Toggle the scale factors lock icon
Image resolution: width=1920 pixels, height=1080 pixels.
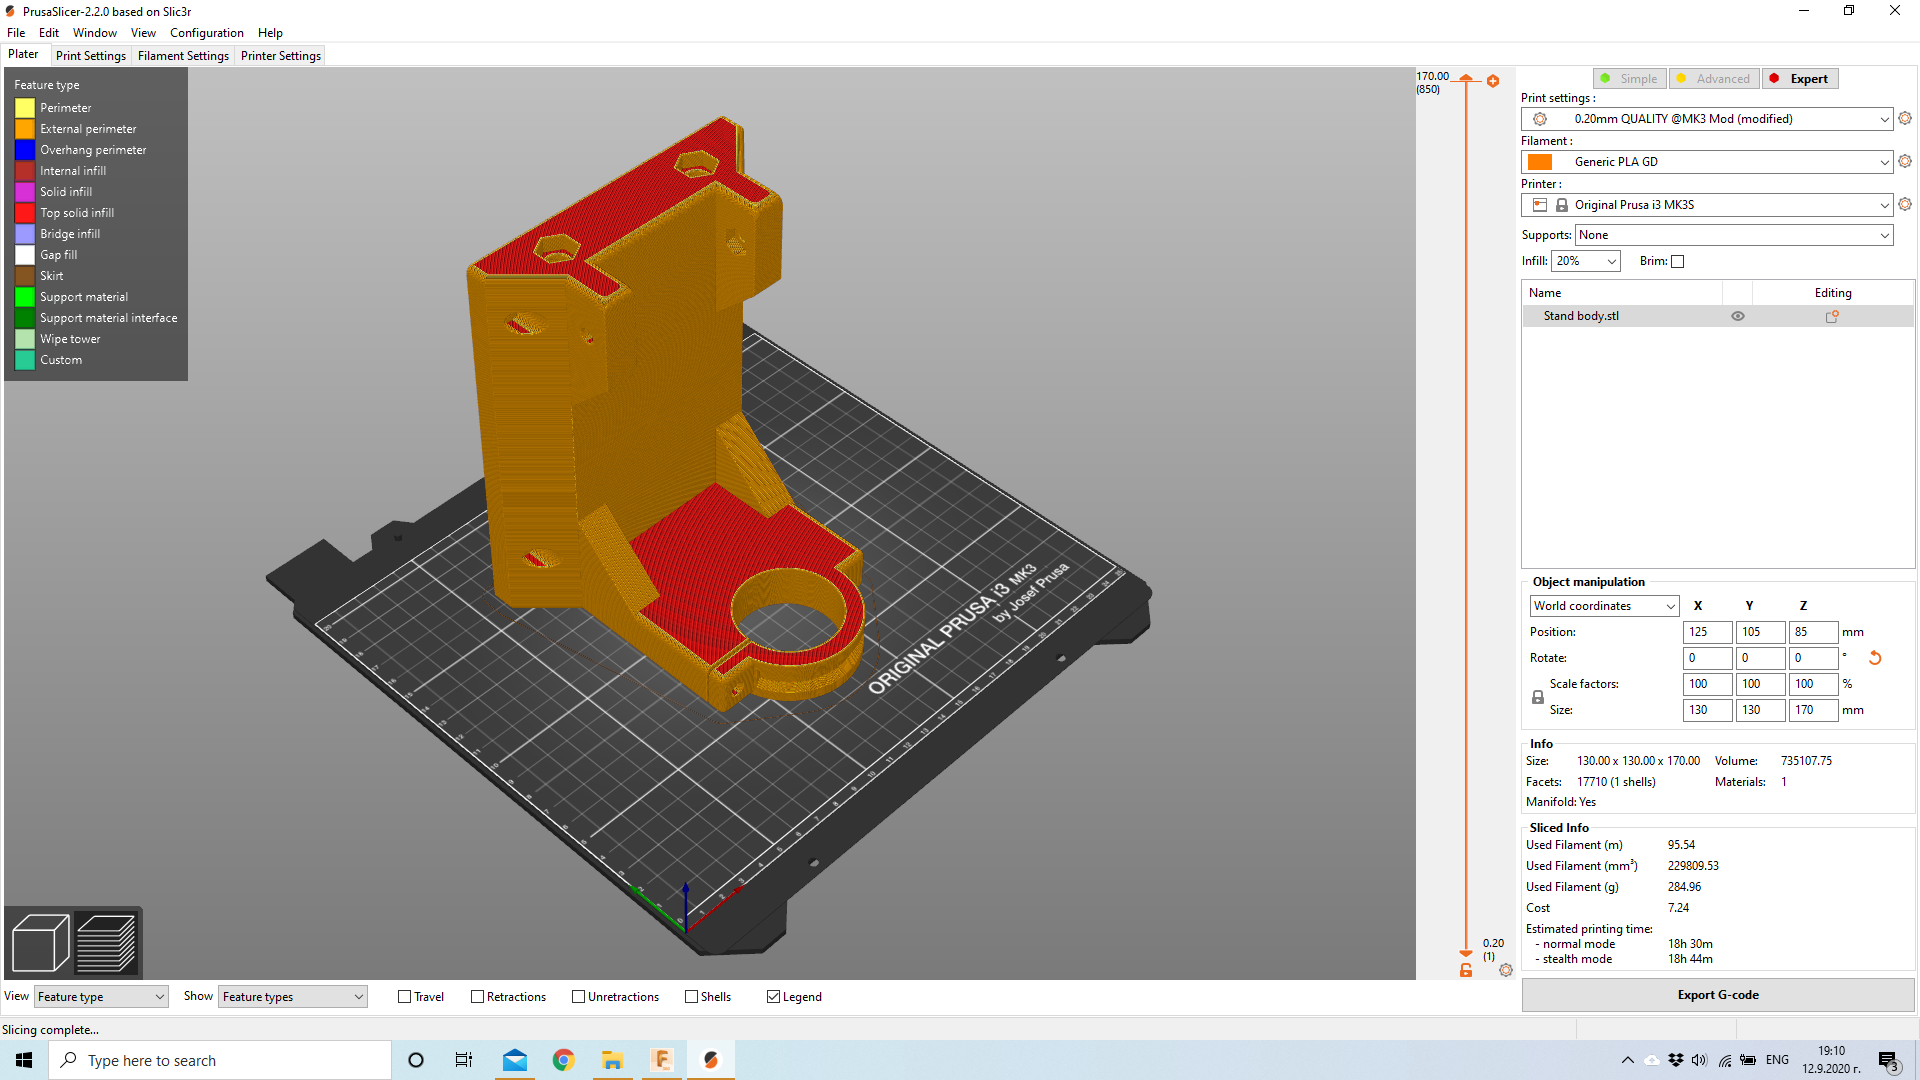tap(1538, 697)
